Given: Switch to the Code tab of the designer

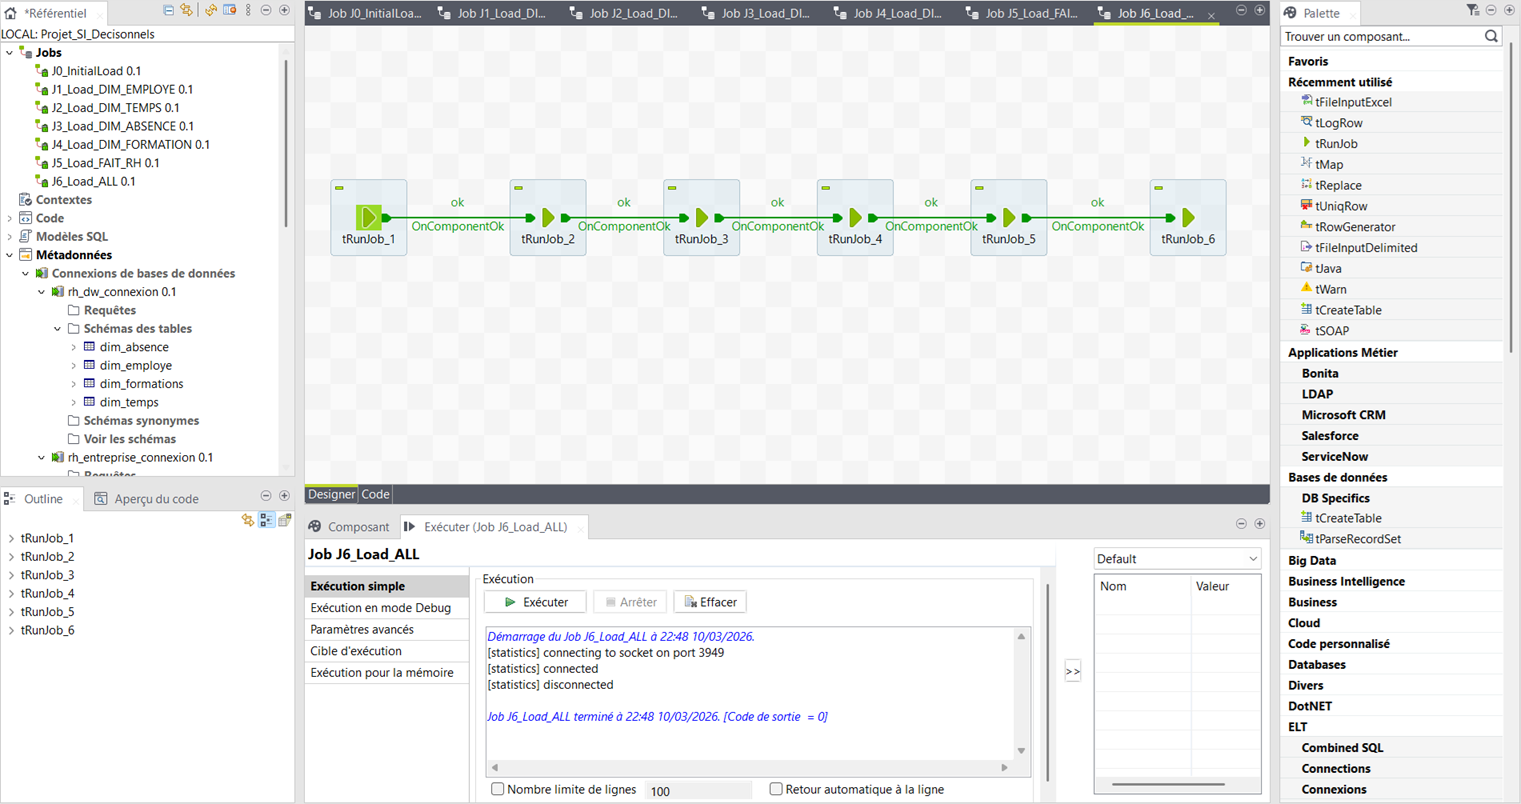Looking at the screenshot, I should coord(374,493).
